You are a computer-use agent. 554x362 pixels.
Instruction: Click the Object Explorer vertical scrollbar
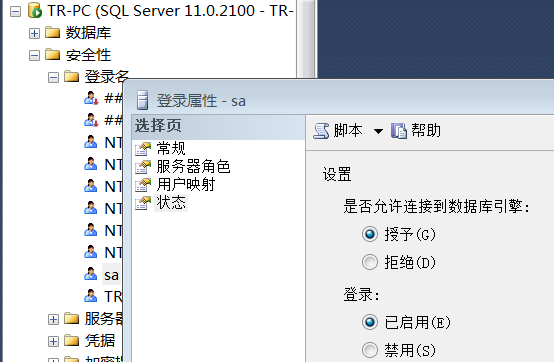pos(306,39)
